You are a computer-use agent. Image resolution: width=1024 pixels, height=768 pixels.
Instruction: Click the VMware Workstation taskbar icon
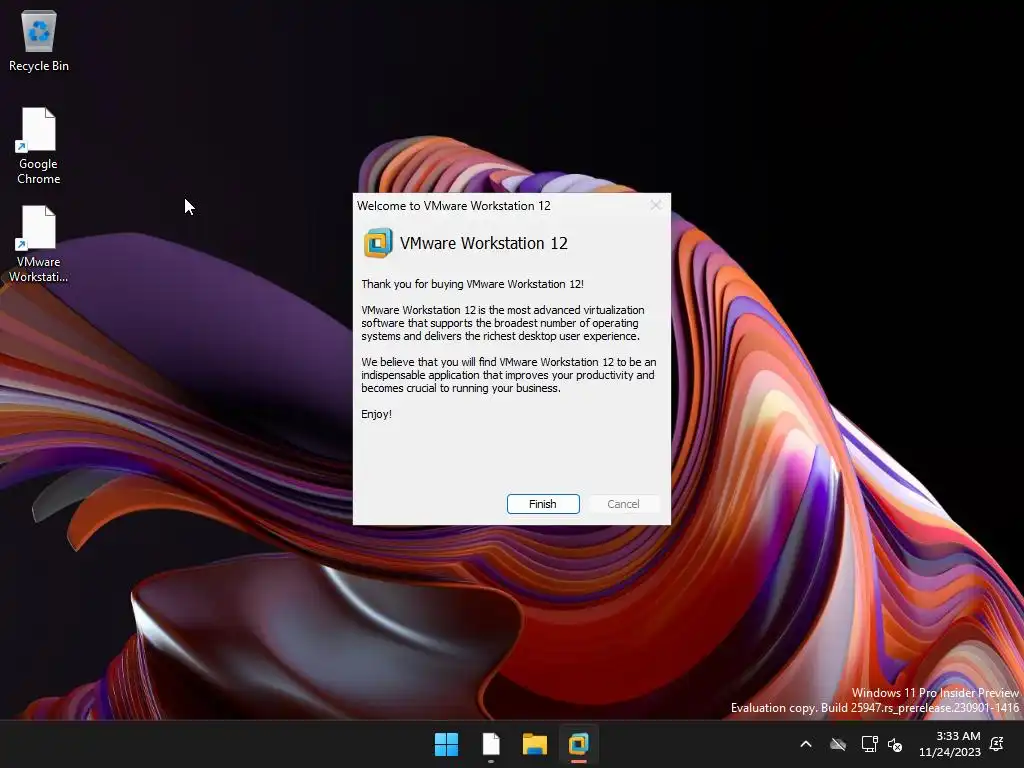point(579,744)
